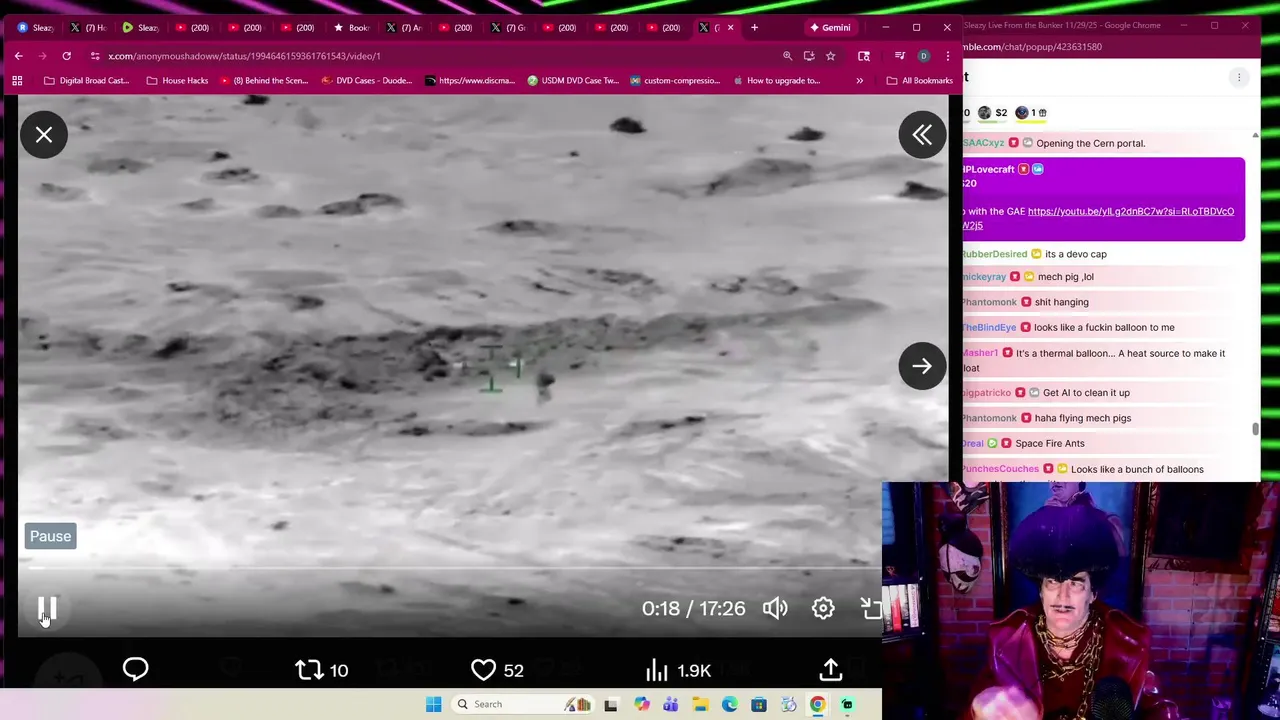Open the DVD Cases - Duode bookmark
The width and height of the screenshot is (1280, 720).
pyautogui.click(x=367, y=81)
